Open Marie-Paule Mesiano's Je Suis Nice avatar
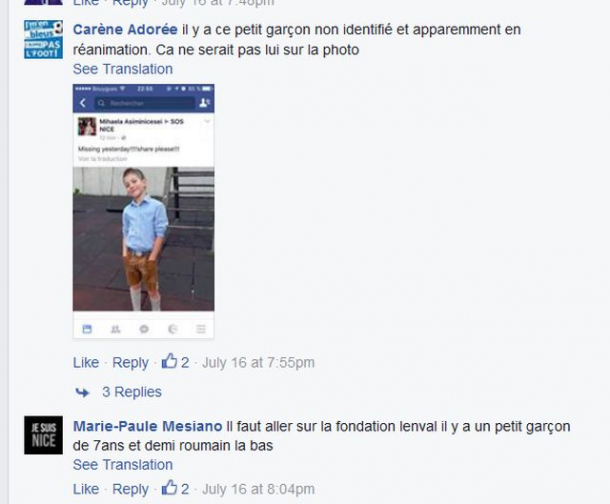Image resolution: width=610 pixels, height=504 pixels. pos(43,435)
